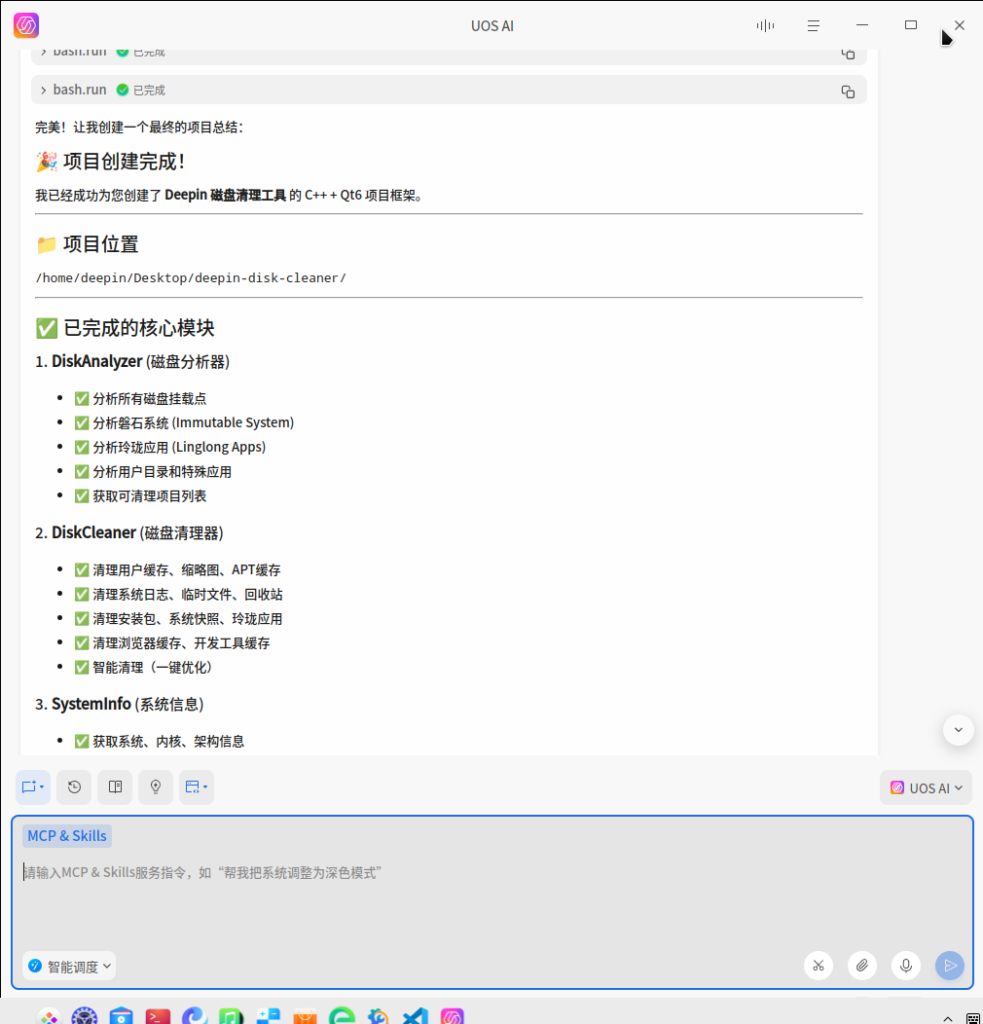Open the new conversation dropdown button
The height and width of the screenshot is (1024, 983).
(x=33, y=787)
